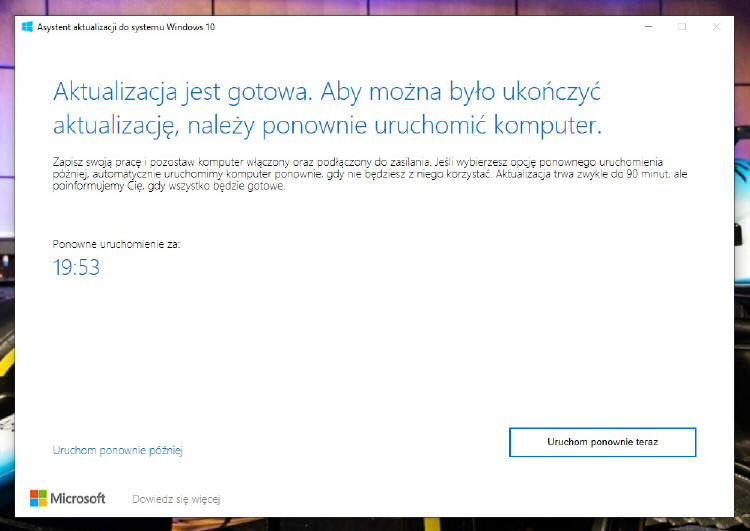This screenshot has width=750, height=531.
Task: Choose Uruchom ponownie później link
Action: [118, 450]
